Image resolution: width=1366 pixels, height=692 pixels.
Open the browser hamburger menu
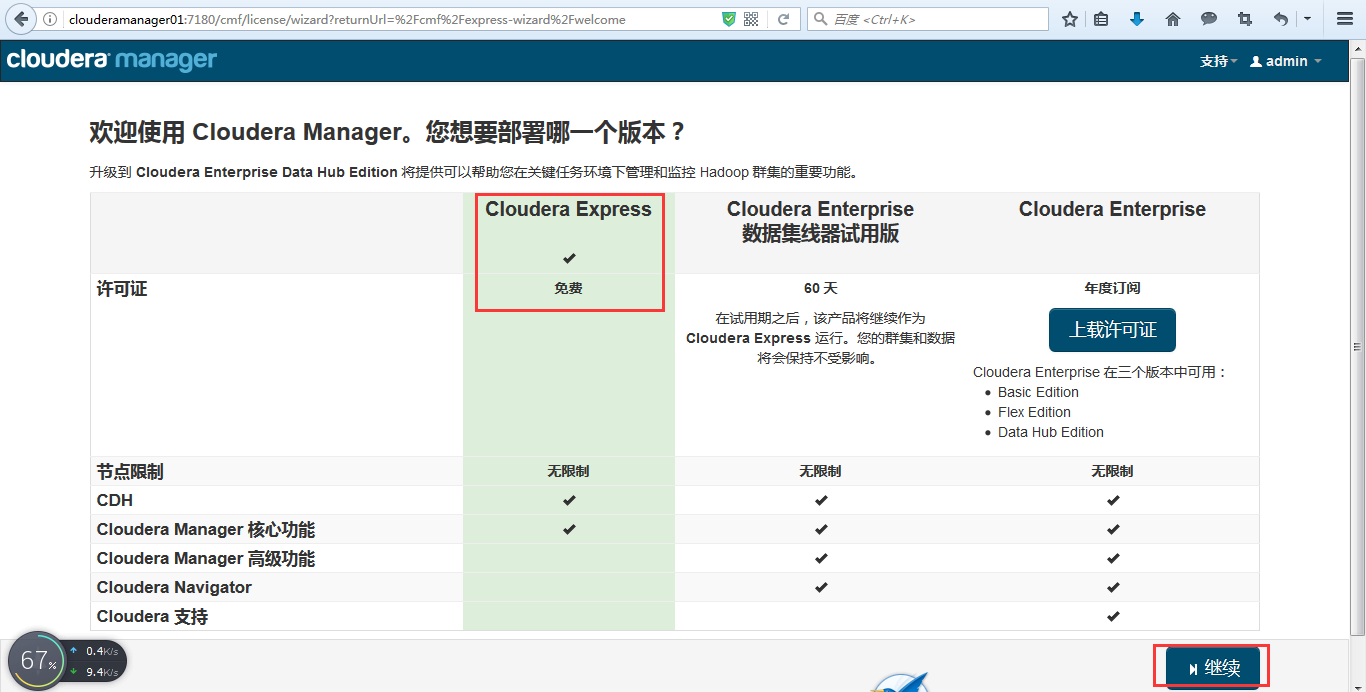point(1345,19)
